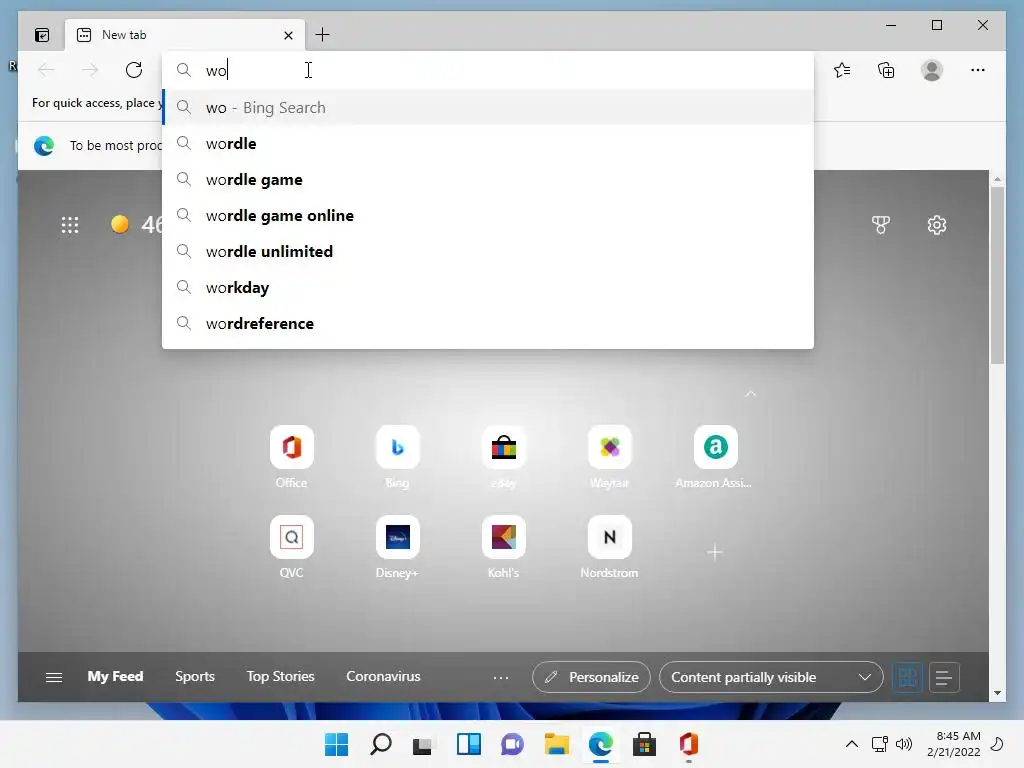Open File Explorer on taskbar
This screenshot has height=768, width=1024.
pyautogui.click(x=556, y=744)
